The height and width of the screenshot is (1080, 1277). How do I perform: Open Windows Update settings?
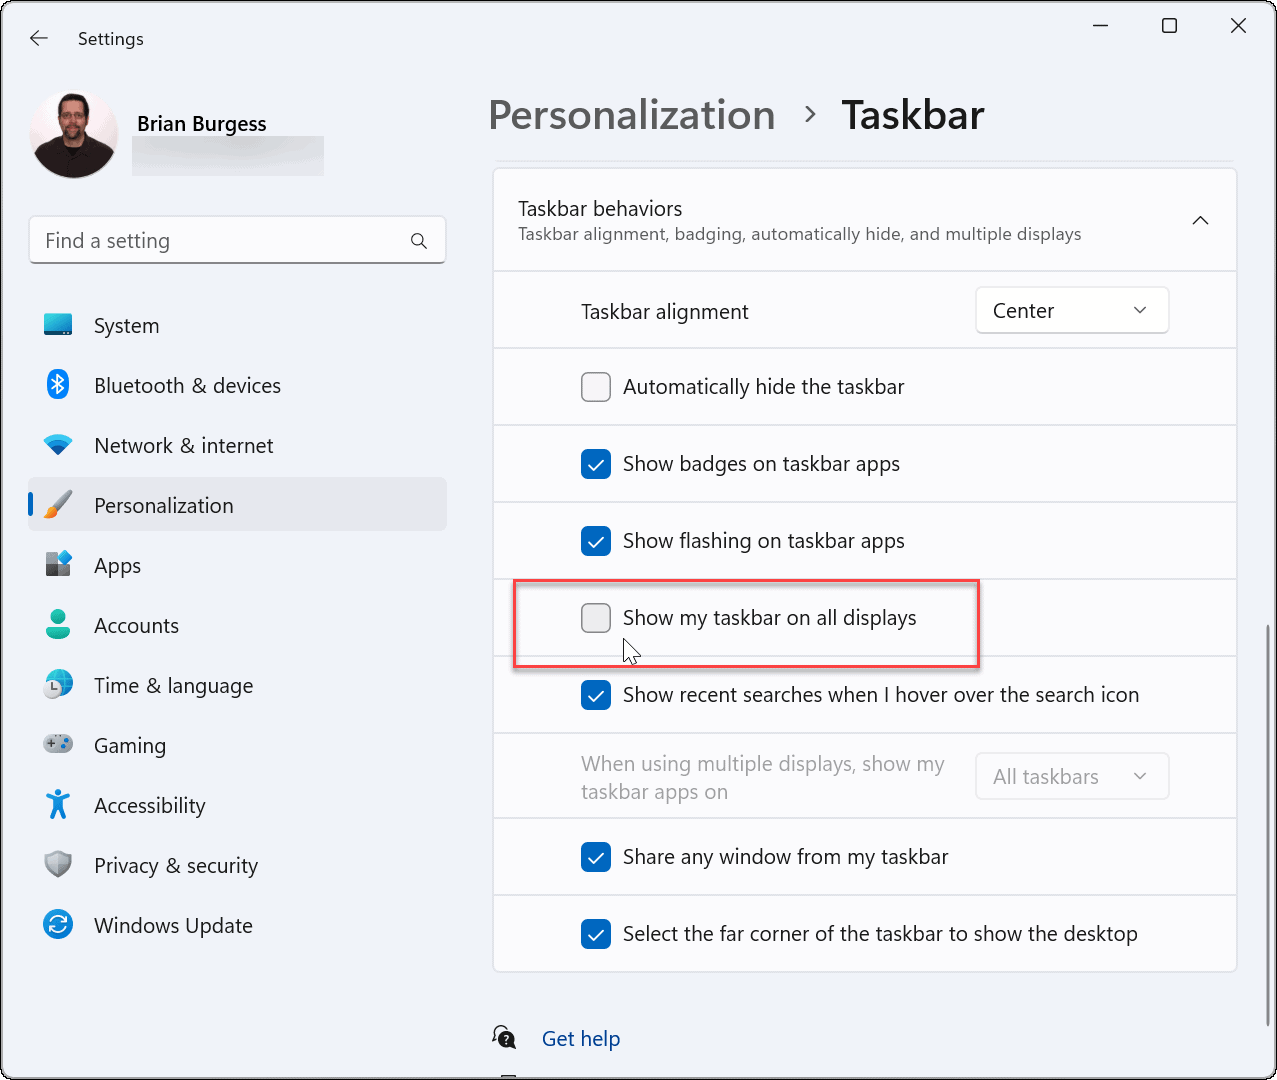tap(172, 925)
